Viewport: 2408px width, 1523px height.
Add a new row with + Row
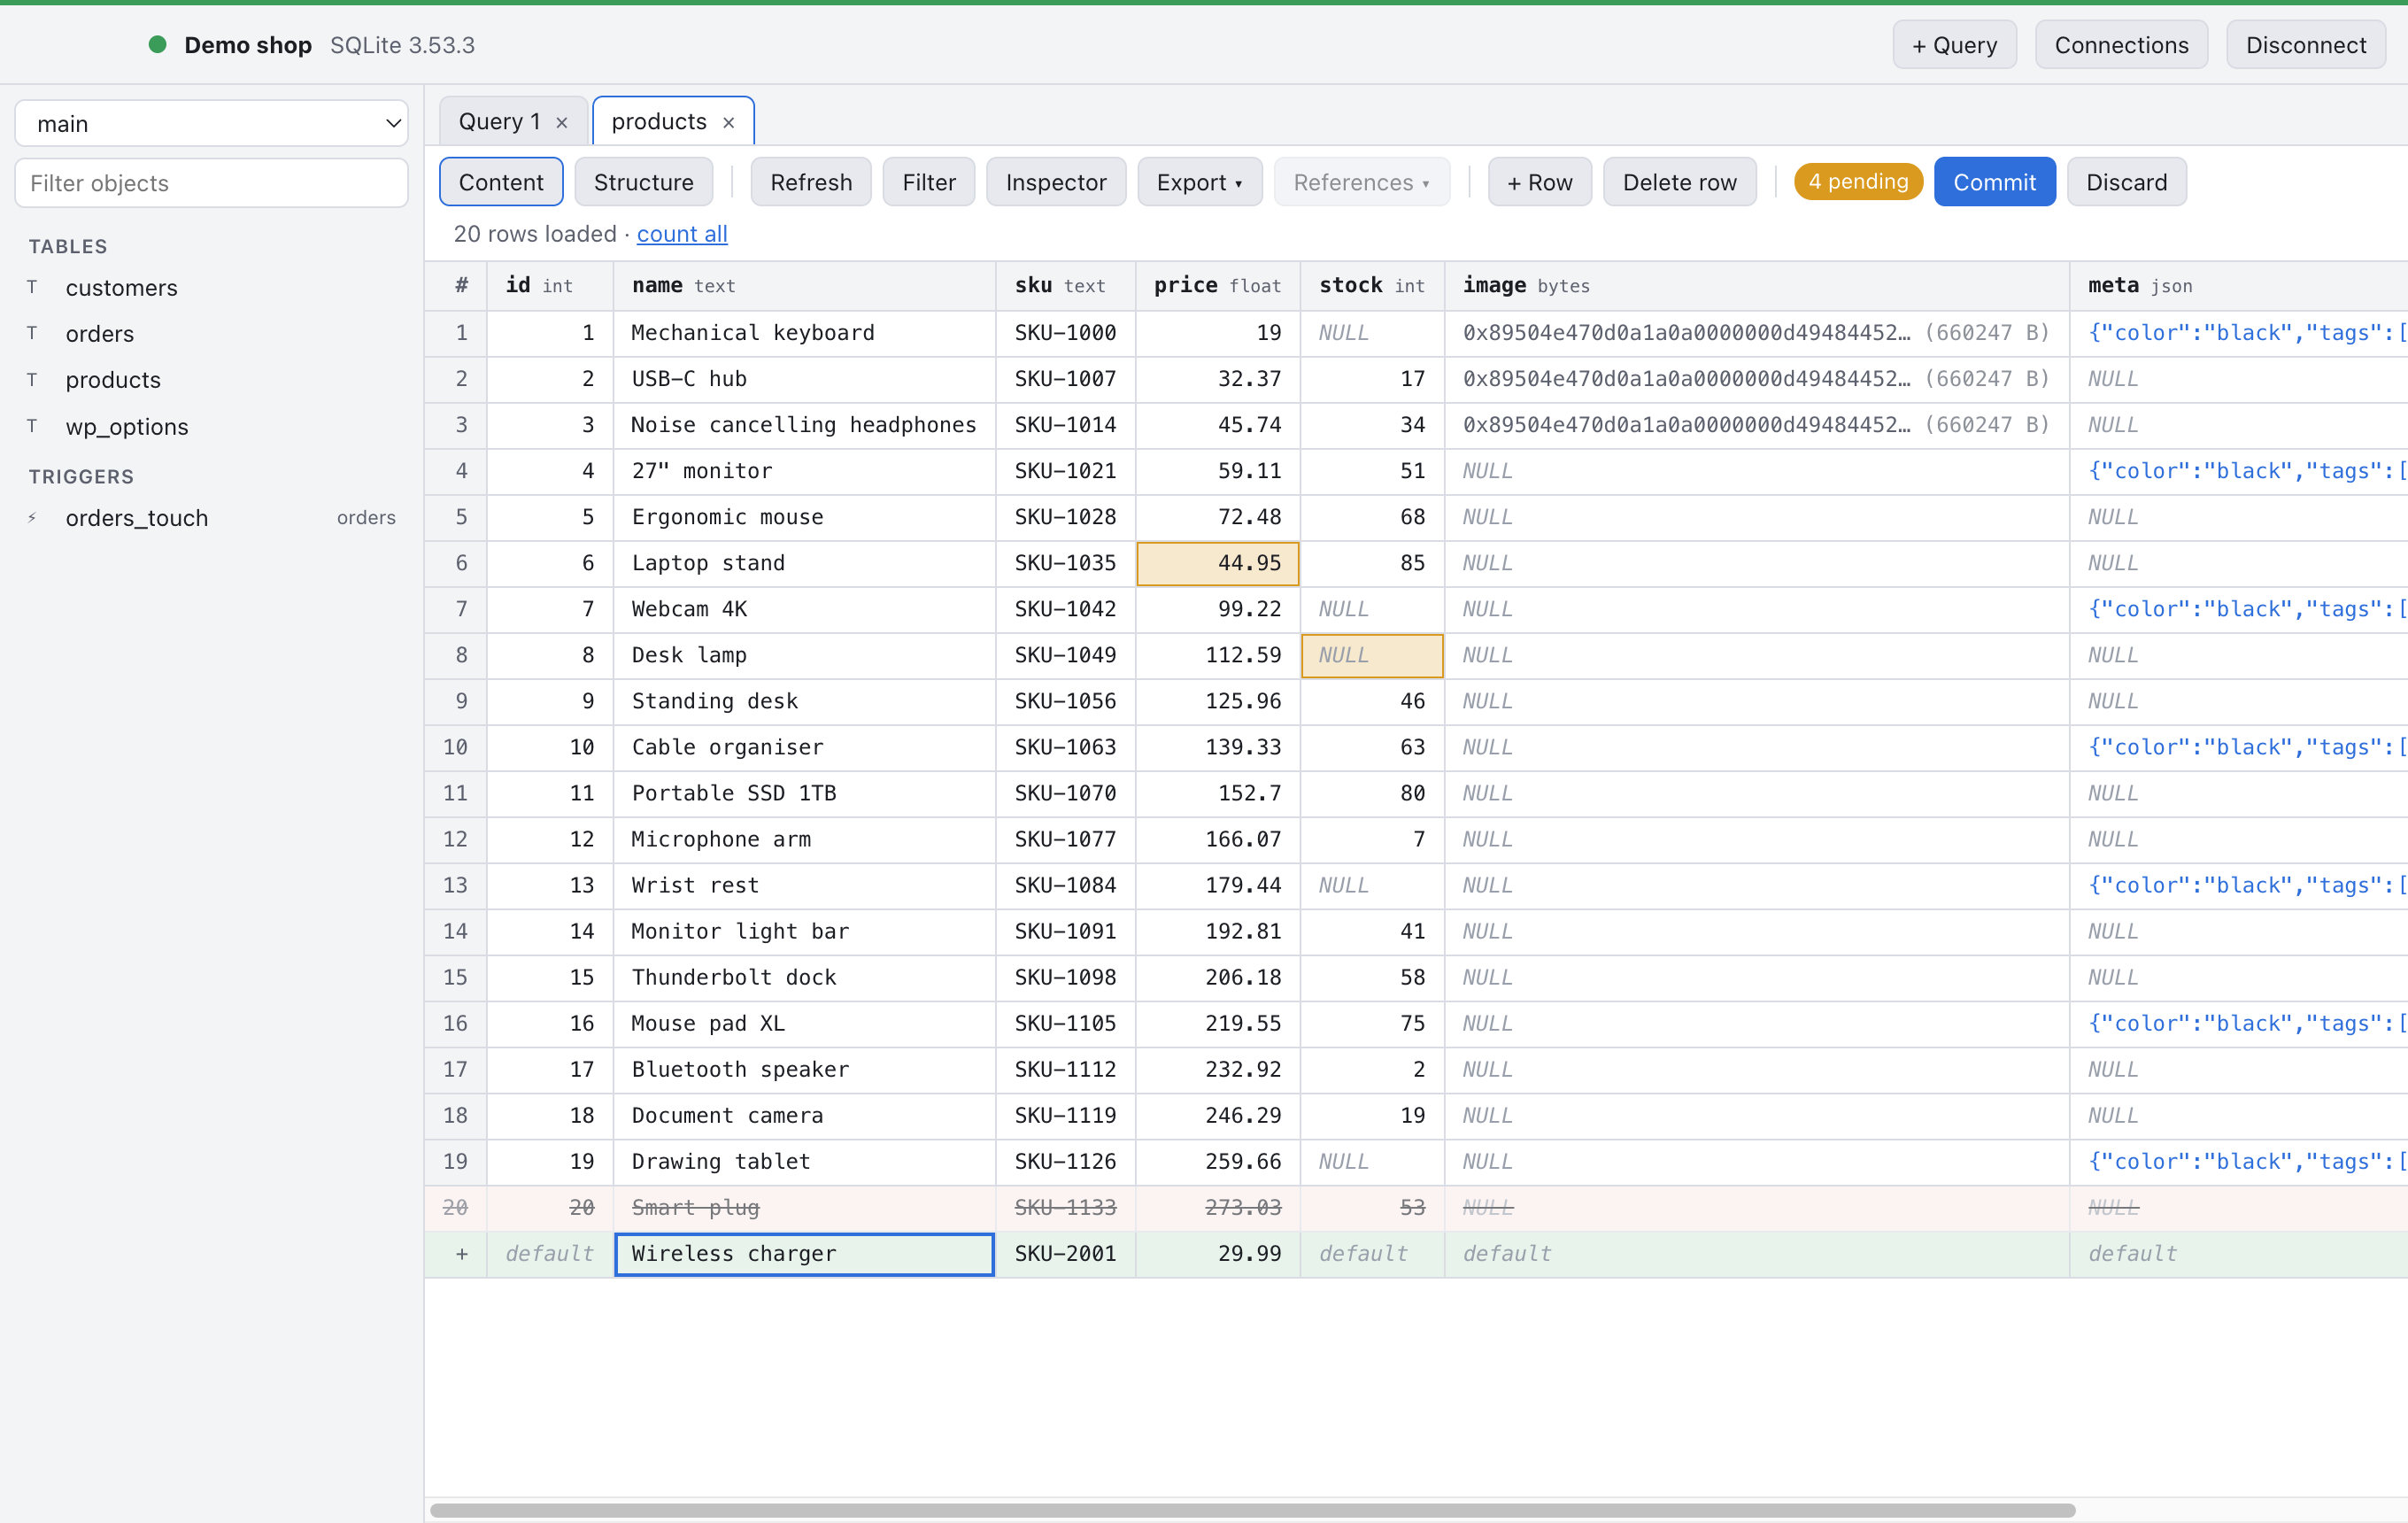[x=1539, y=182]
